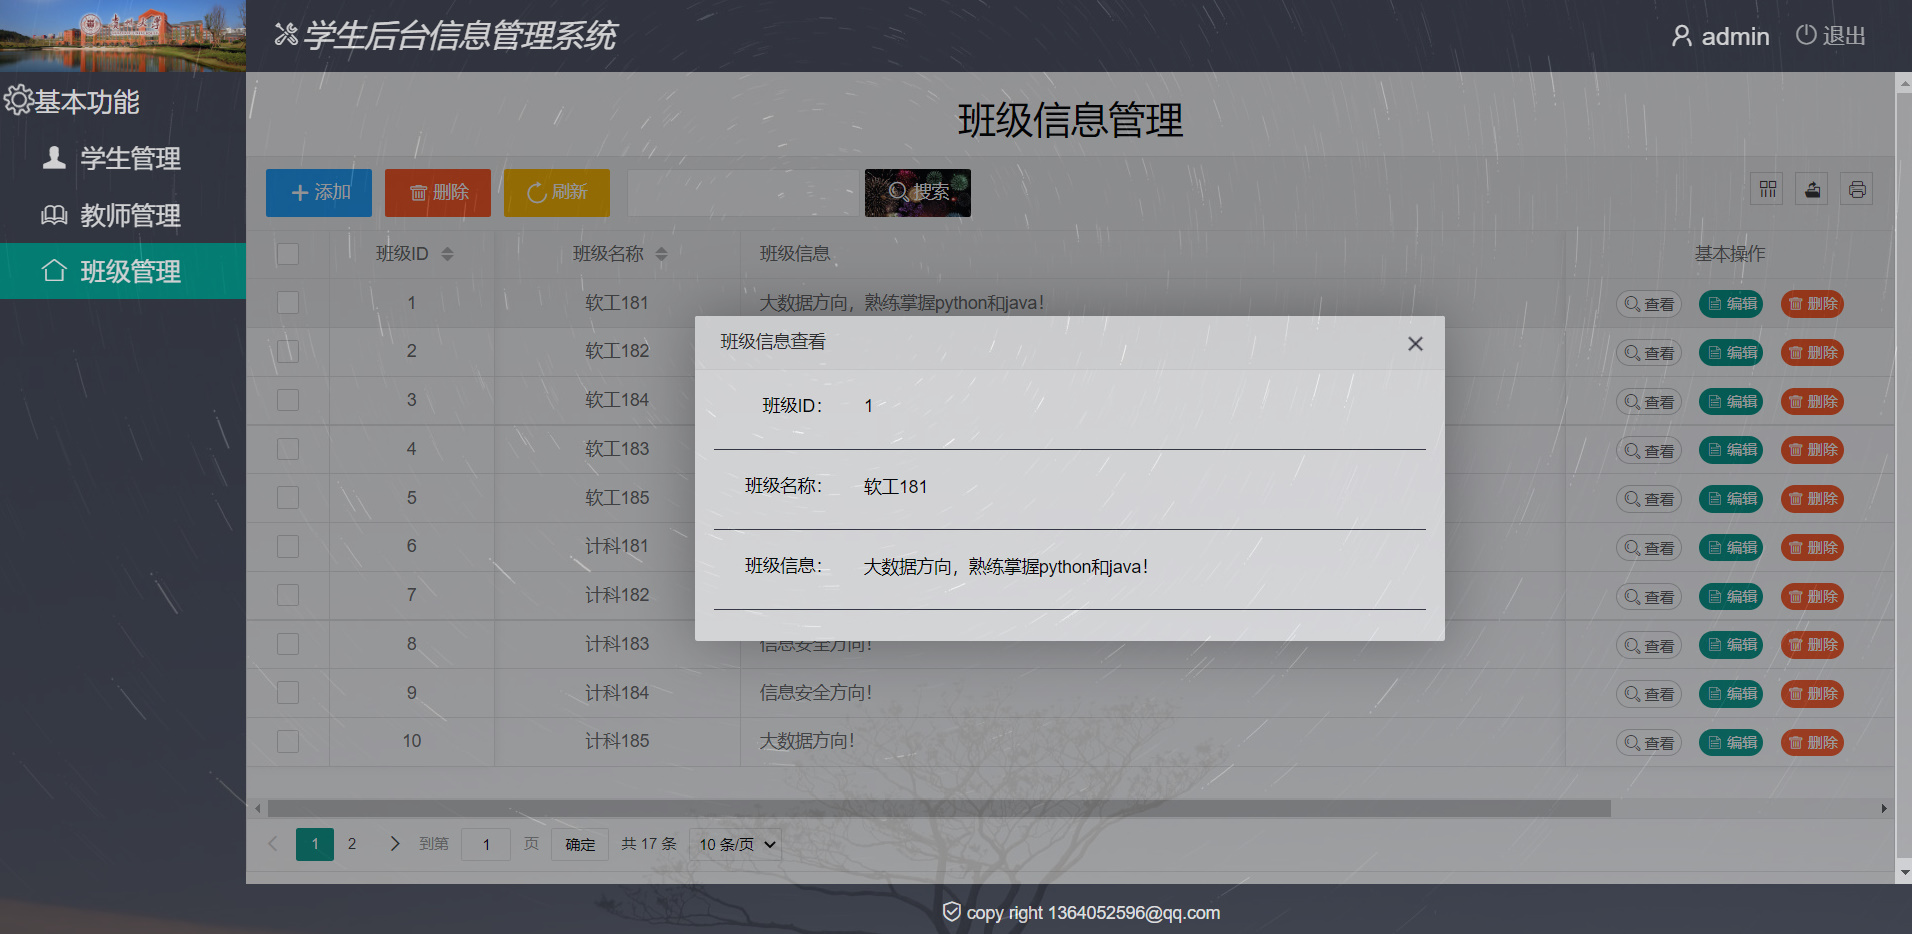Viewport: 1912px width, 934px height.
Task: Close the 班级信息查看 dialog
Action: pyautogui.click(x=1415, y=344)
